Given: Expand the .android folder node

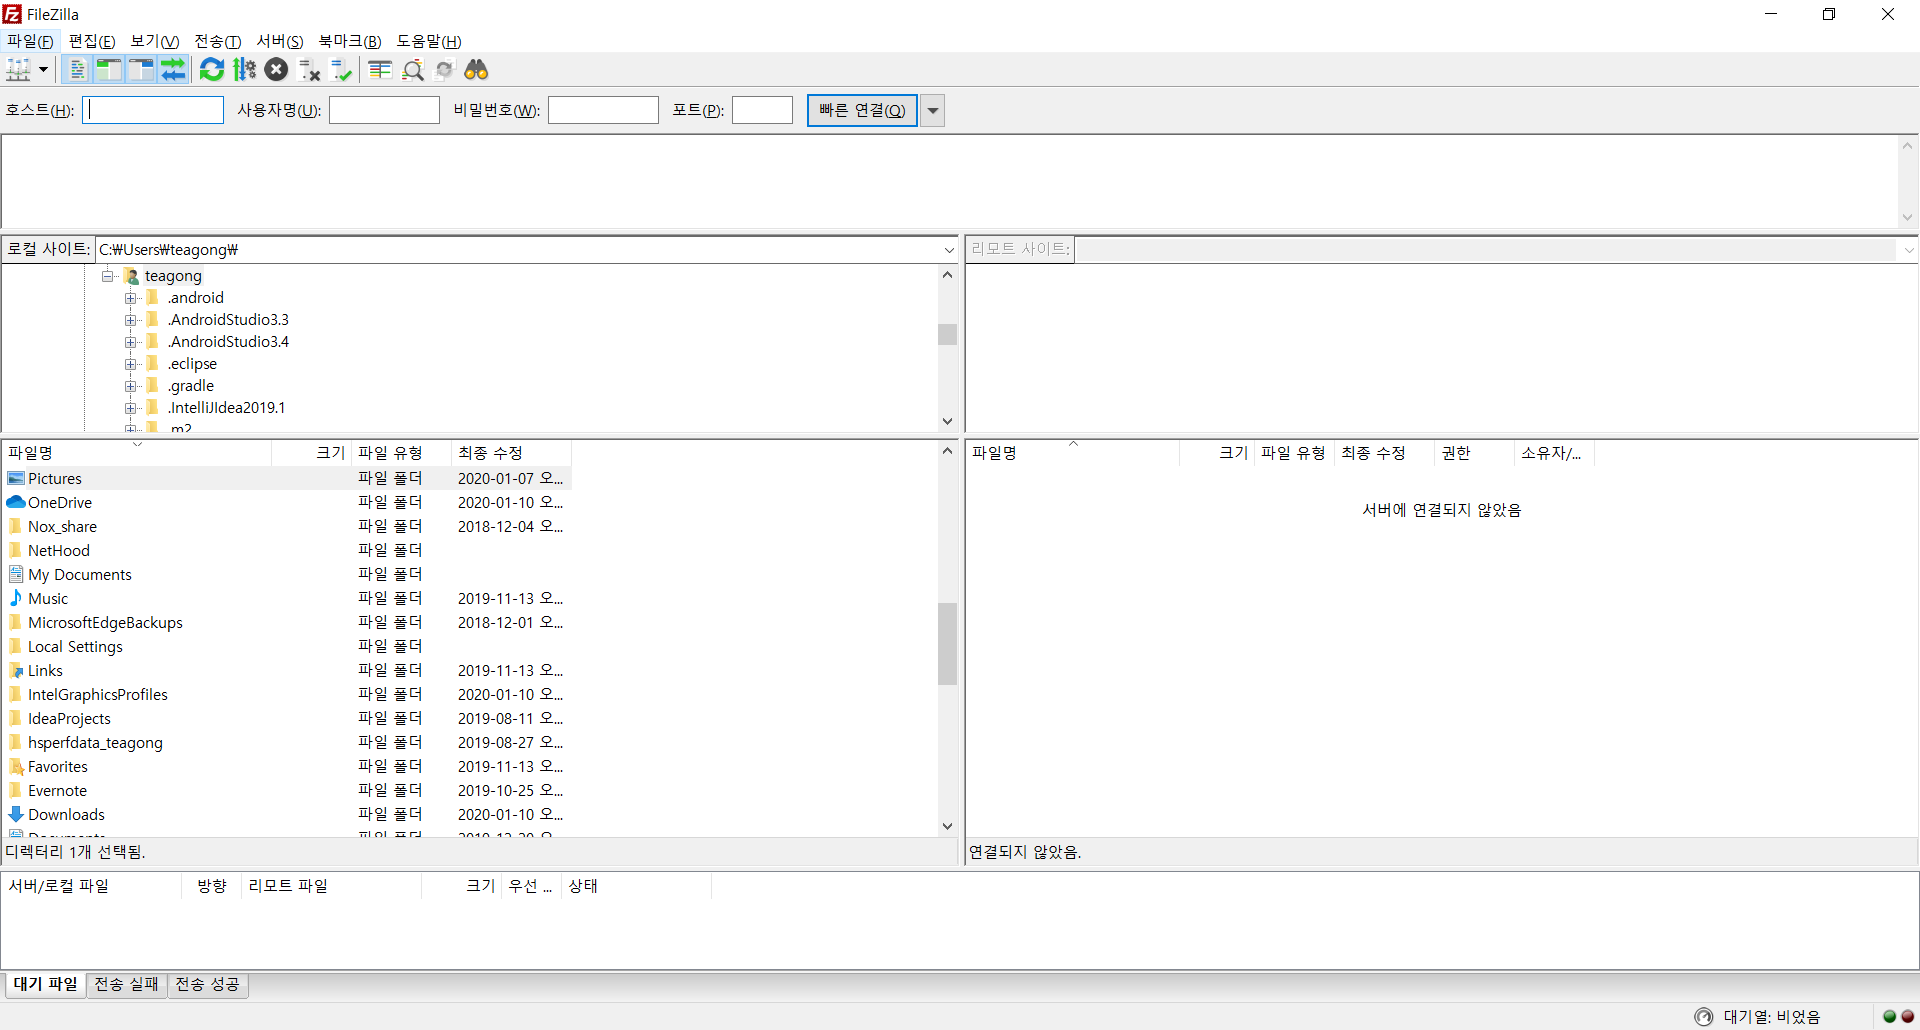Looking at the screenshot, I should 130,298.
